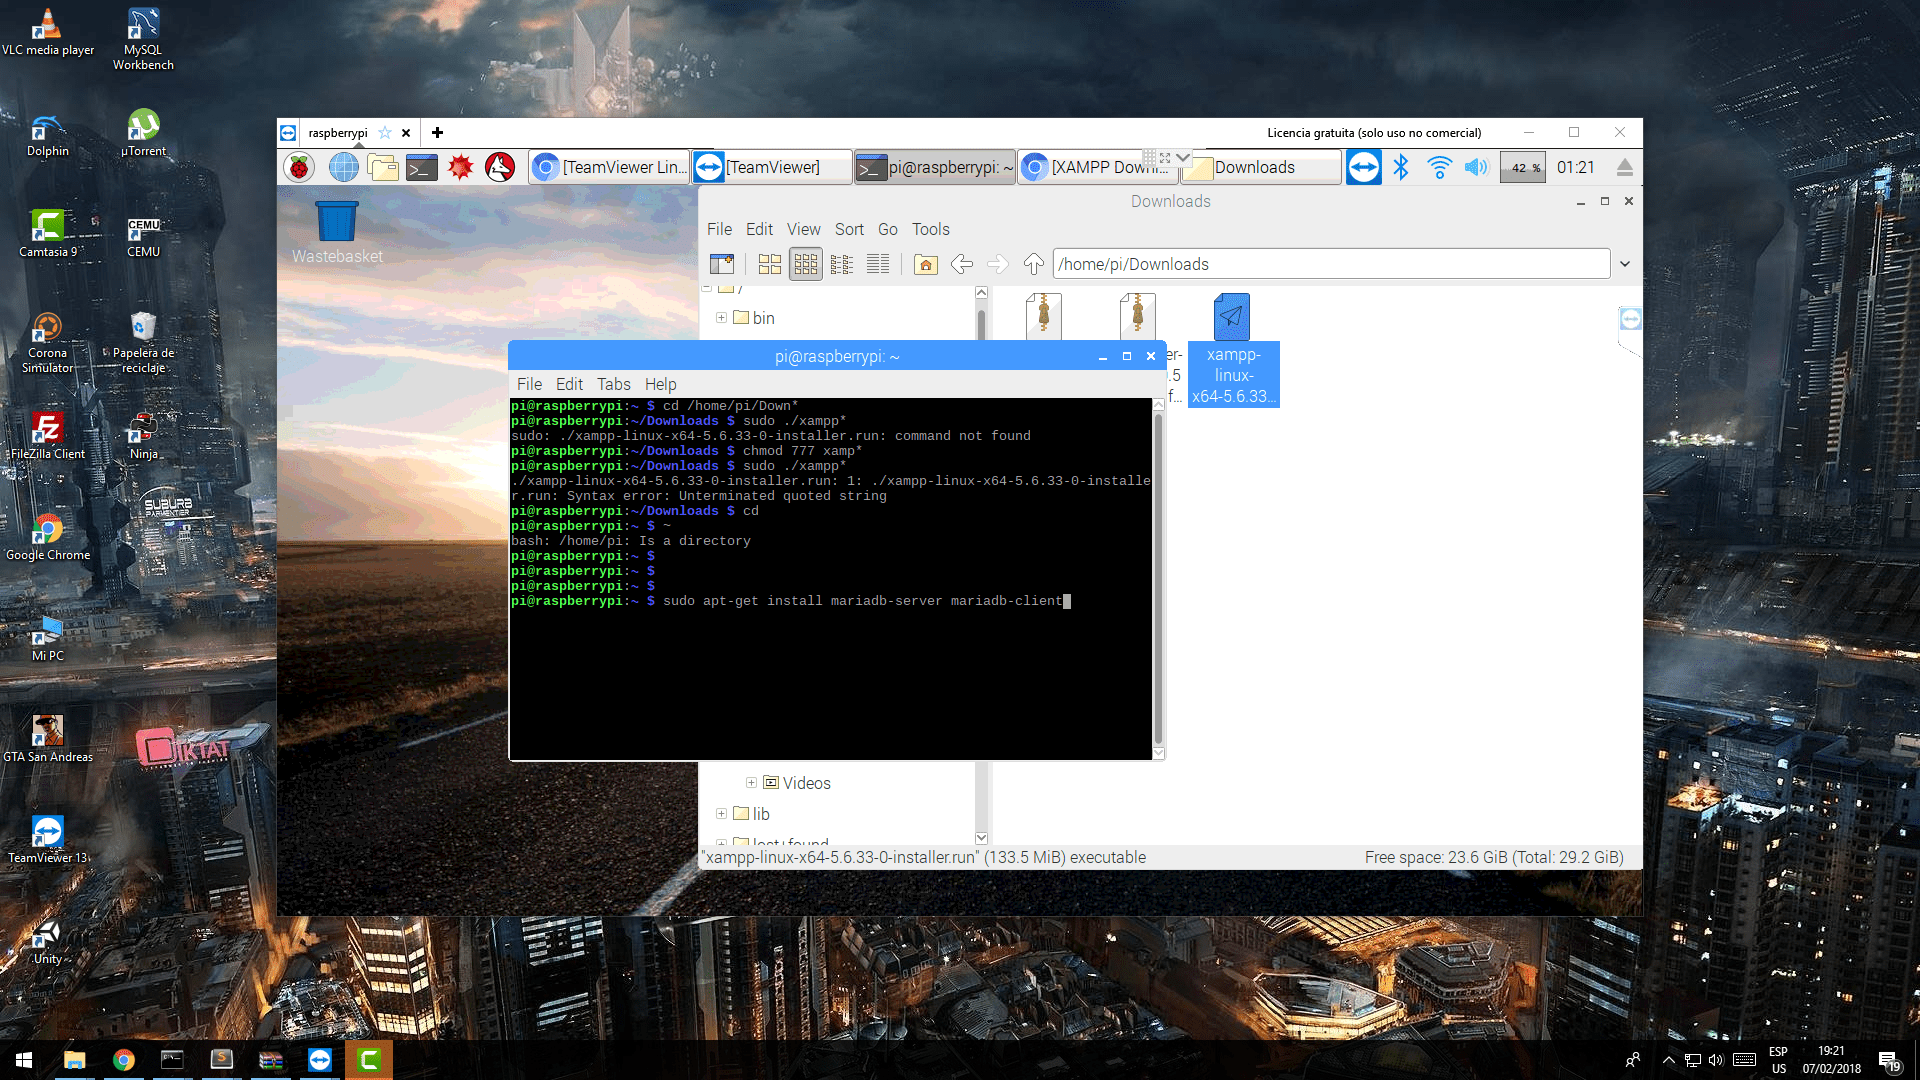This screenshot has width=1920, height=1080.
Task: Click the home folder toolbar button
Action: [925, 264]
